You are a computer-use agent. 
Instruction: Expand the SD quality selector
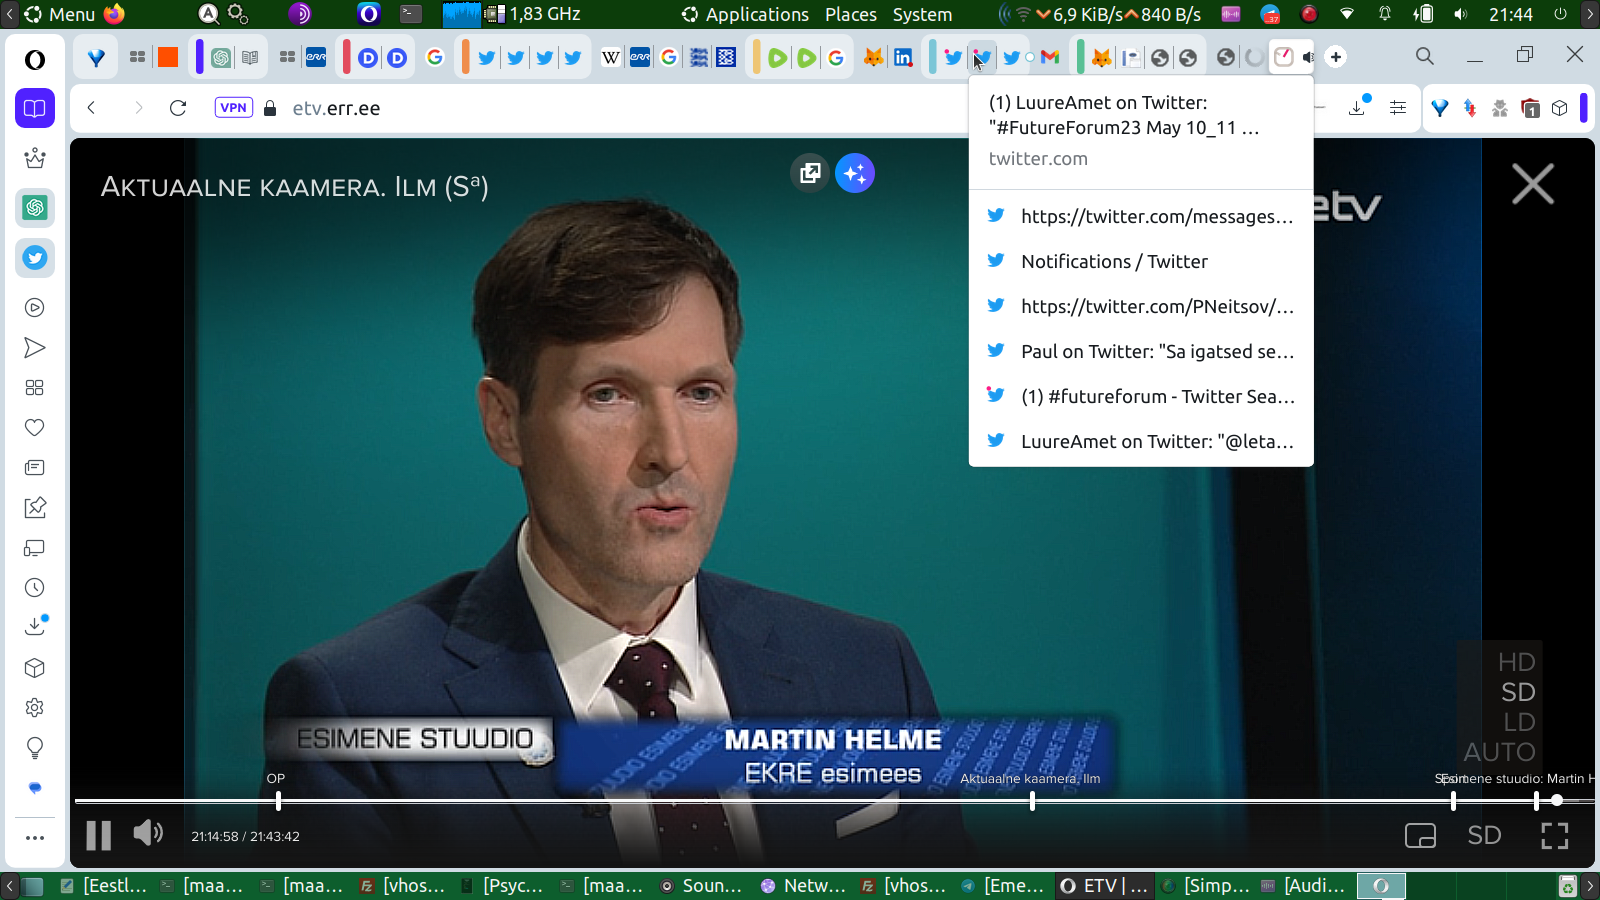1484,836
